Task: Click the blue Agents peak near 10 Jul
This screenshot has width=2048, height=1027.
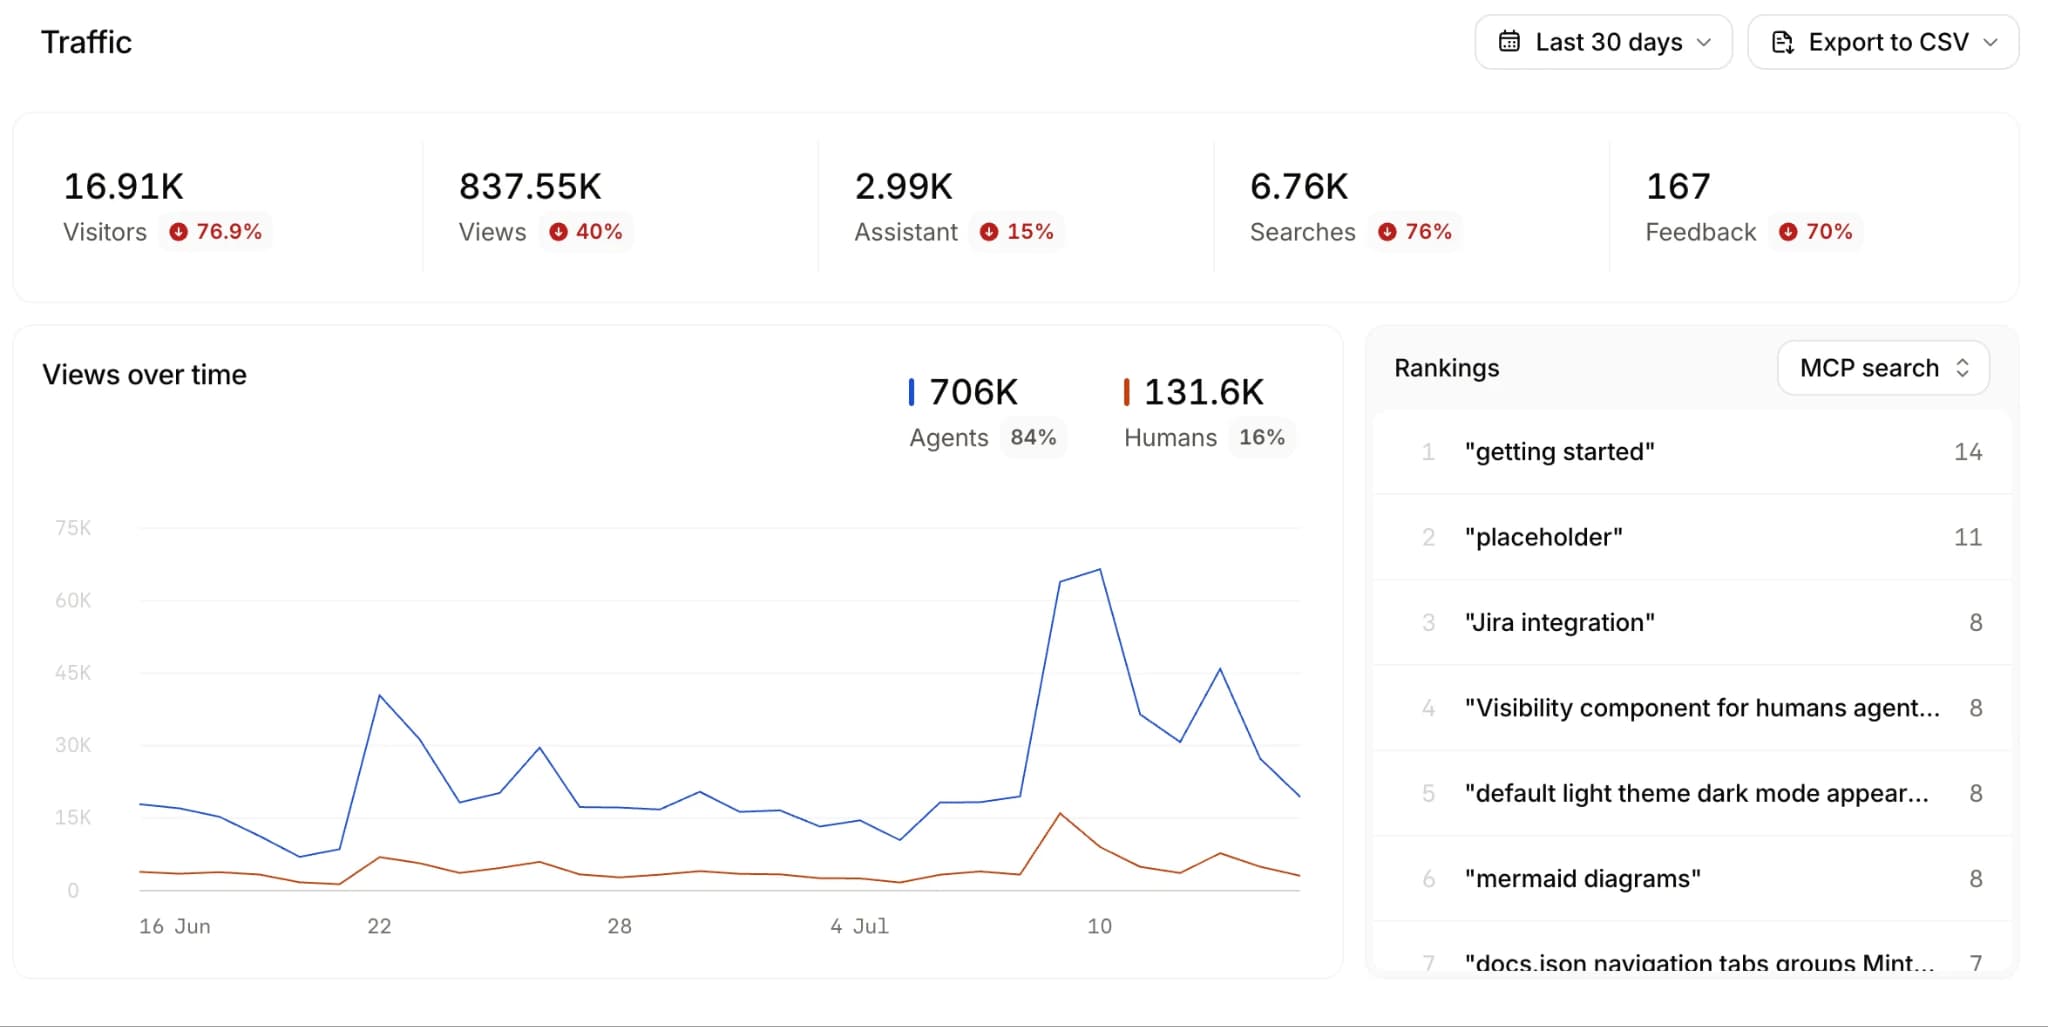Action: pyautogui.click(x=1100, y=570)
